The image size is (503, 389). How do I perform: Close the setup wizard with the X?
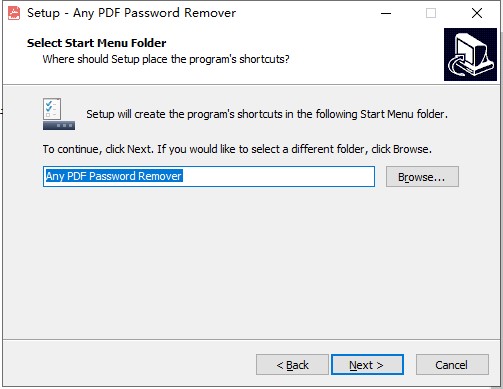[477, 13]
